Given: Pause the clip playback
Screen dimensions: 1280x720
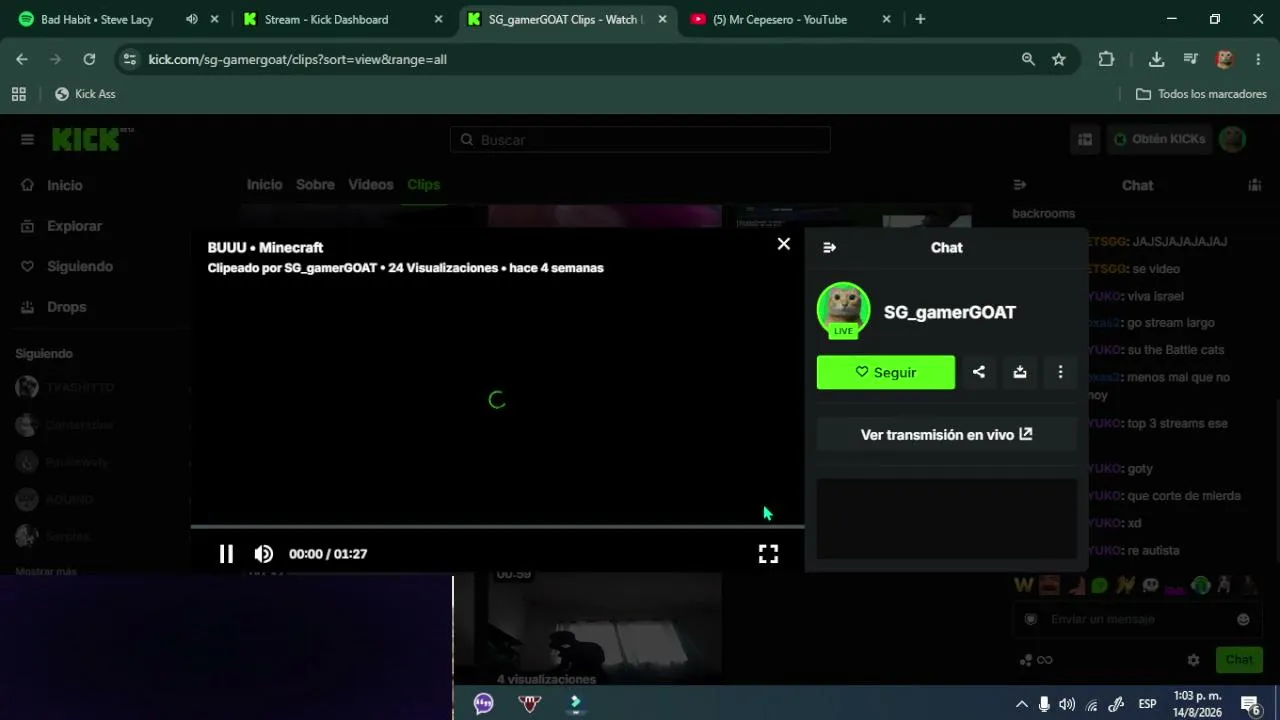Looking at the screenshot, I should (226, 554).
